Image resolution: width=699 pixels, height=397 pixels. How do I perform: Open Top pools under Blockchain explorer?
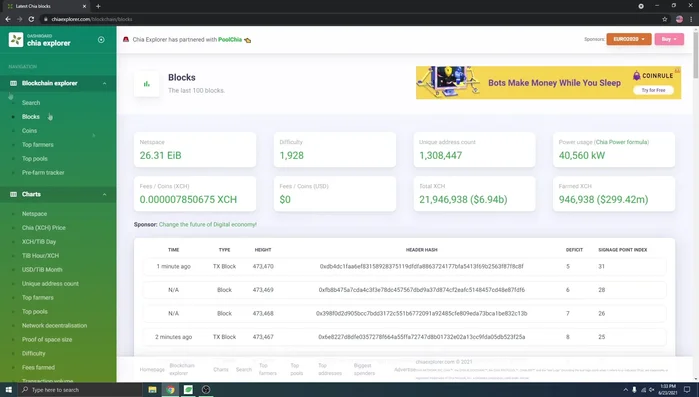pos(34,159)
